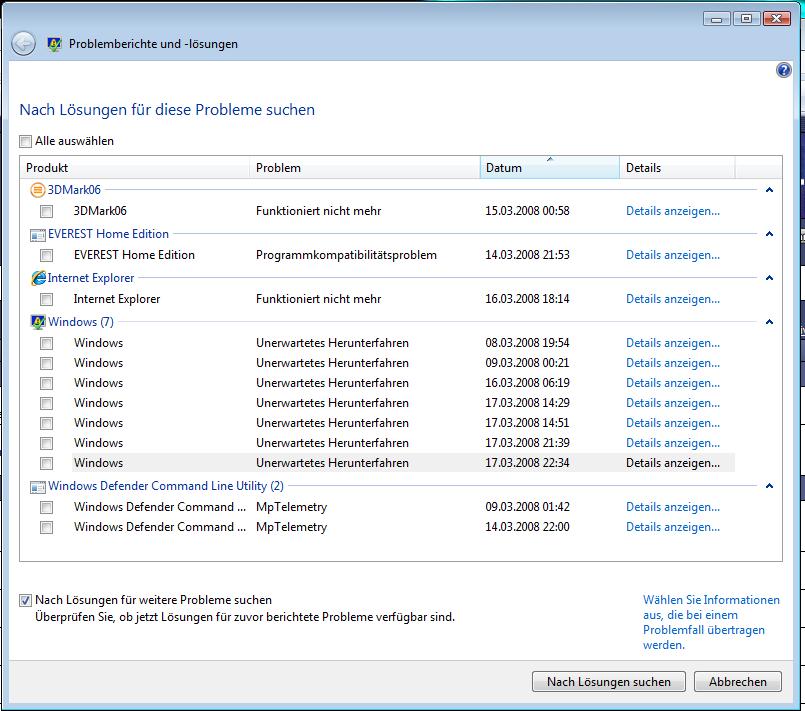The width and height of the screenshot is (805, 711).
Task: Open help via the question mark icon
Action: (784, 71)
